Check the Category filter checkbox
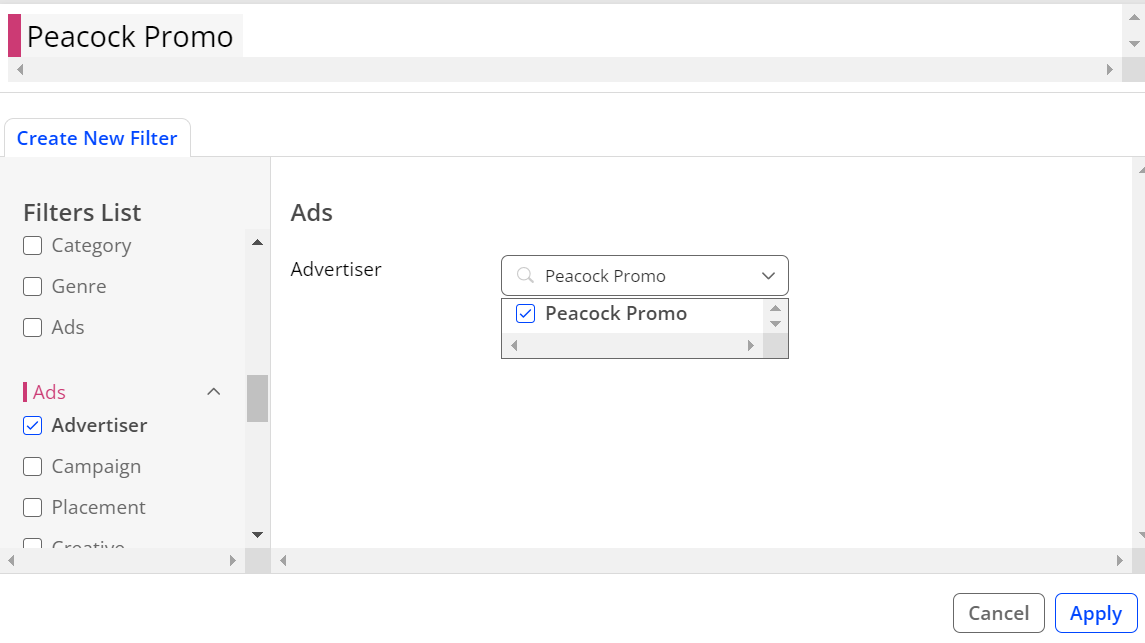Image resolution: width=1145 pixels, height=643 pixels. pyautogui.click(x=32, y=245)
